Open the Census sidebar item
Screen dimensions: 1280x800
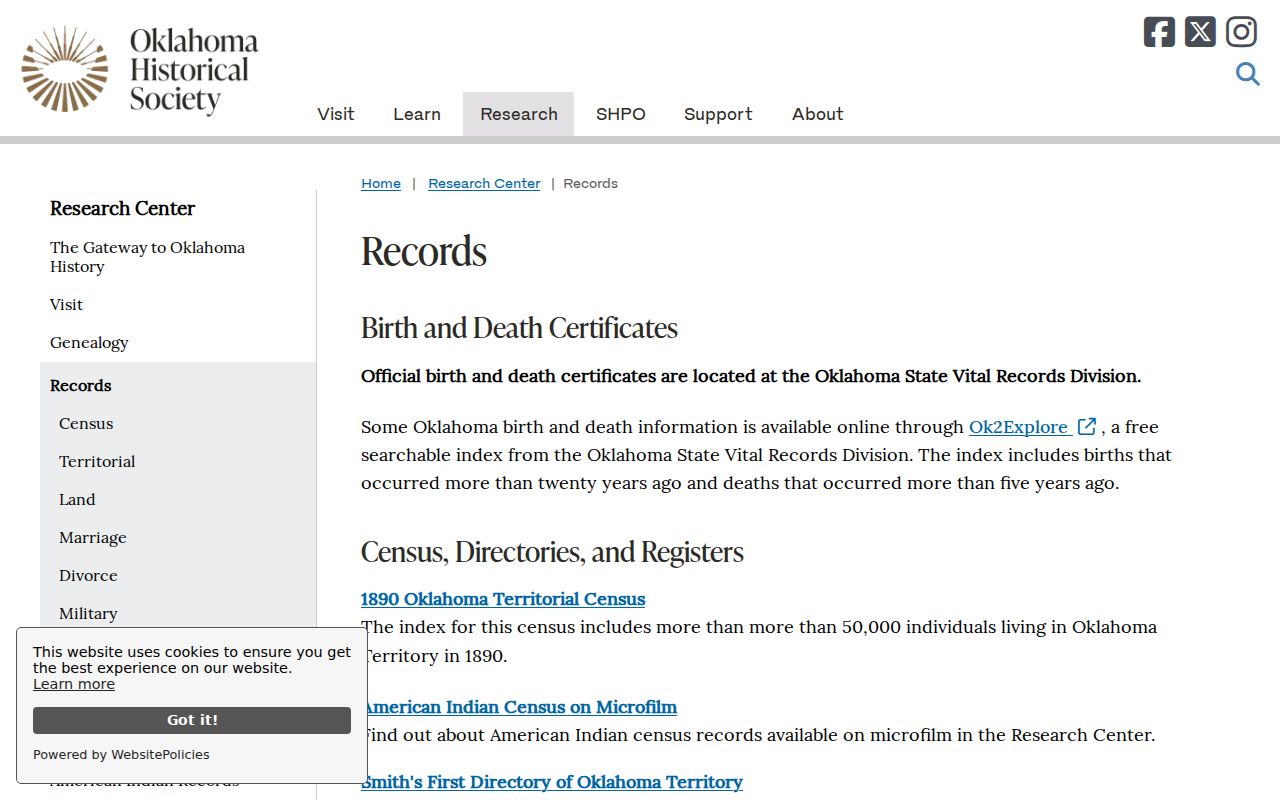click(86, 423)
